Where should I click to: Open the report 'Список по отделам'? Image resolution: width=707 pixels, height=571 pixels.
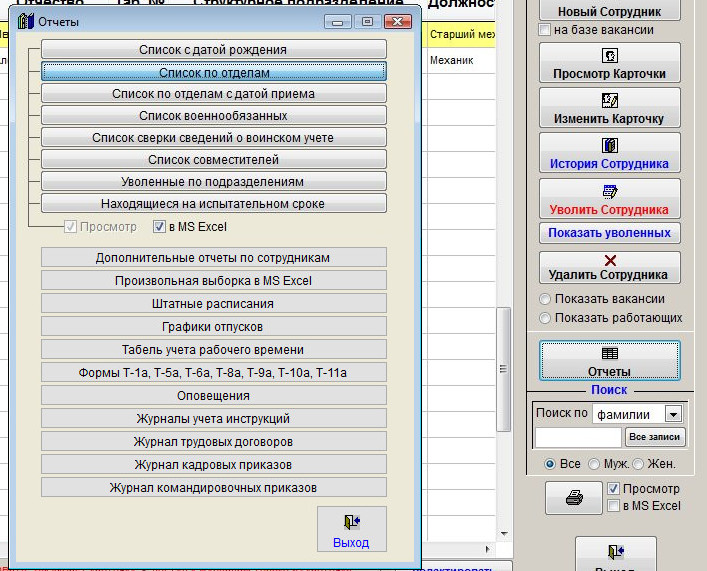pos(214,72)
